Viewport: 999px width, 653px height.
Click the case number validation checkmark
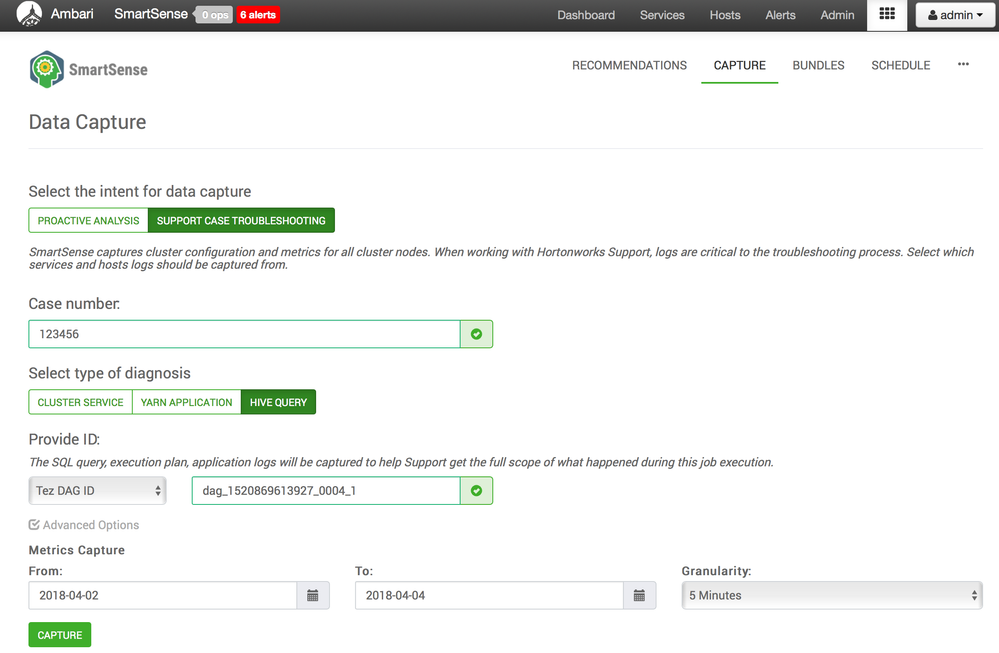point(476,334)
